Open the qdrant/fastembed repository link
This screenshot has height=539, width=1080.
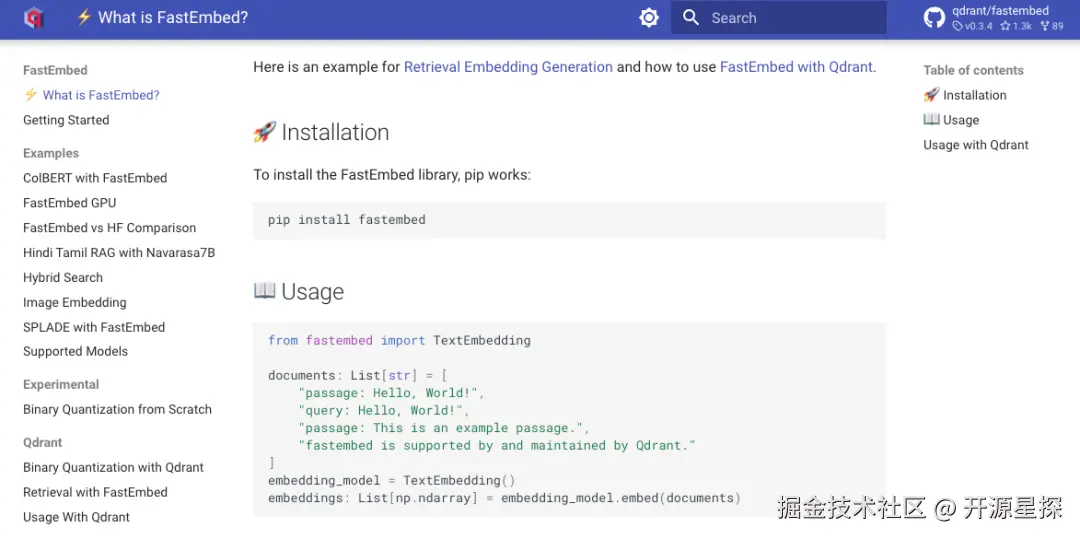(x=1000, y=11)
